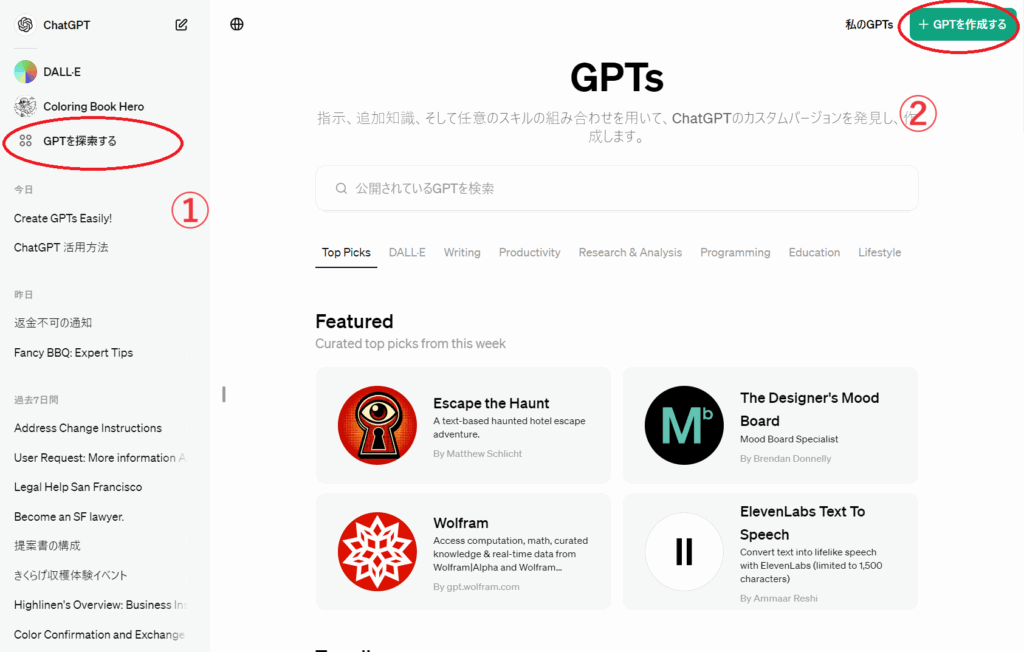This screenshot has width=1024, height=652.
Task: Open the Education tab
Action: 814,252
